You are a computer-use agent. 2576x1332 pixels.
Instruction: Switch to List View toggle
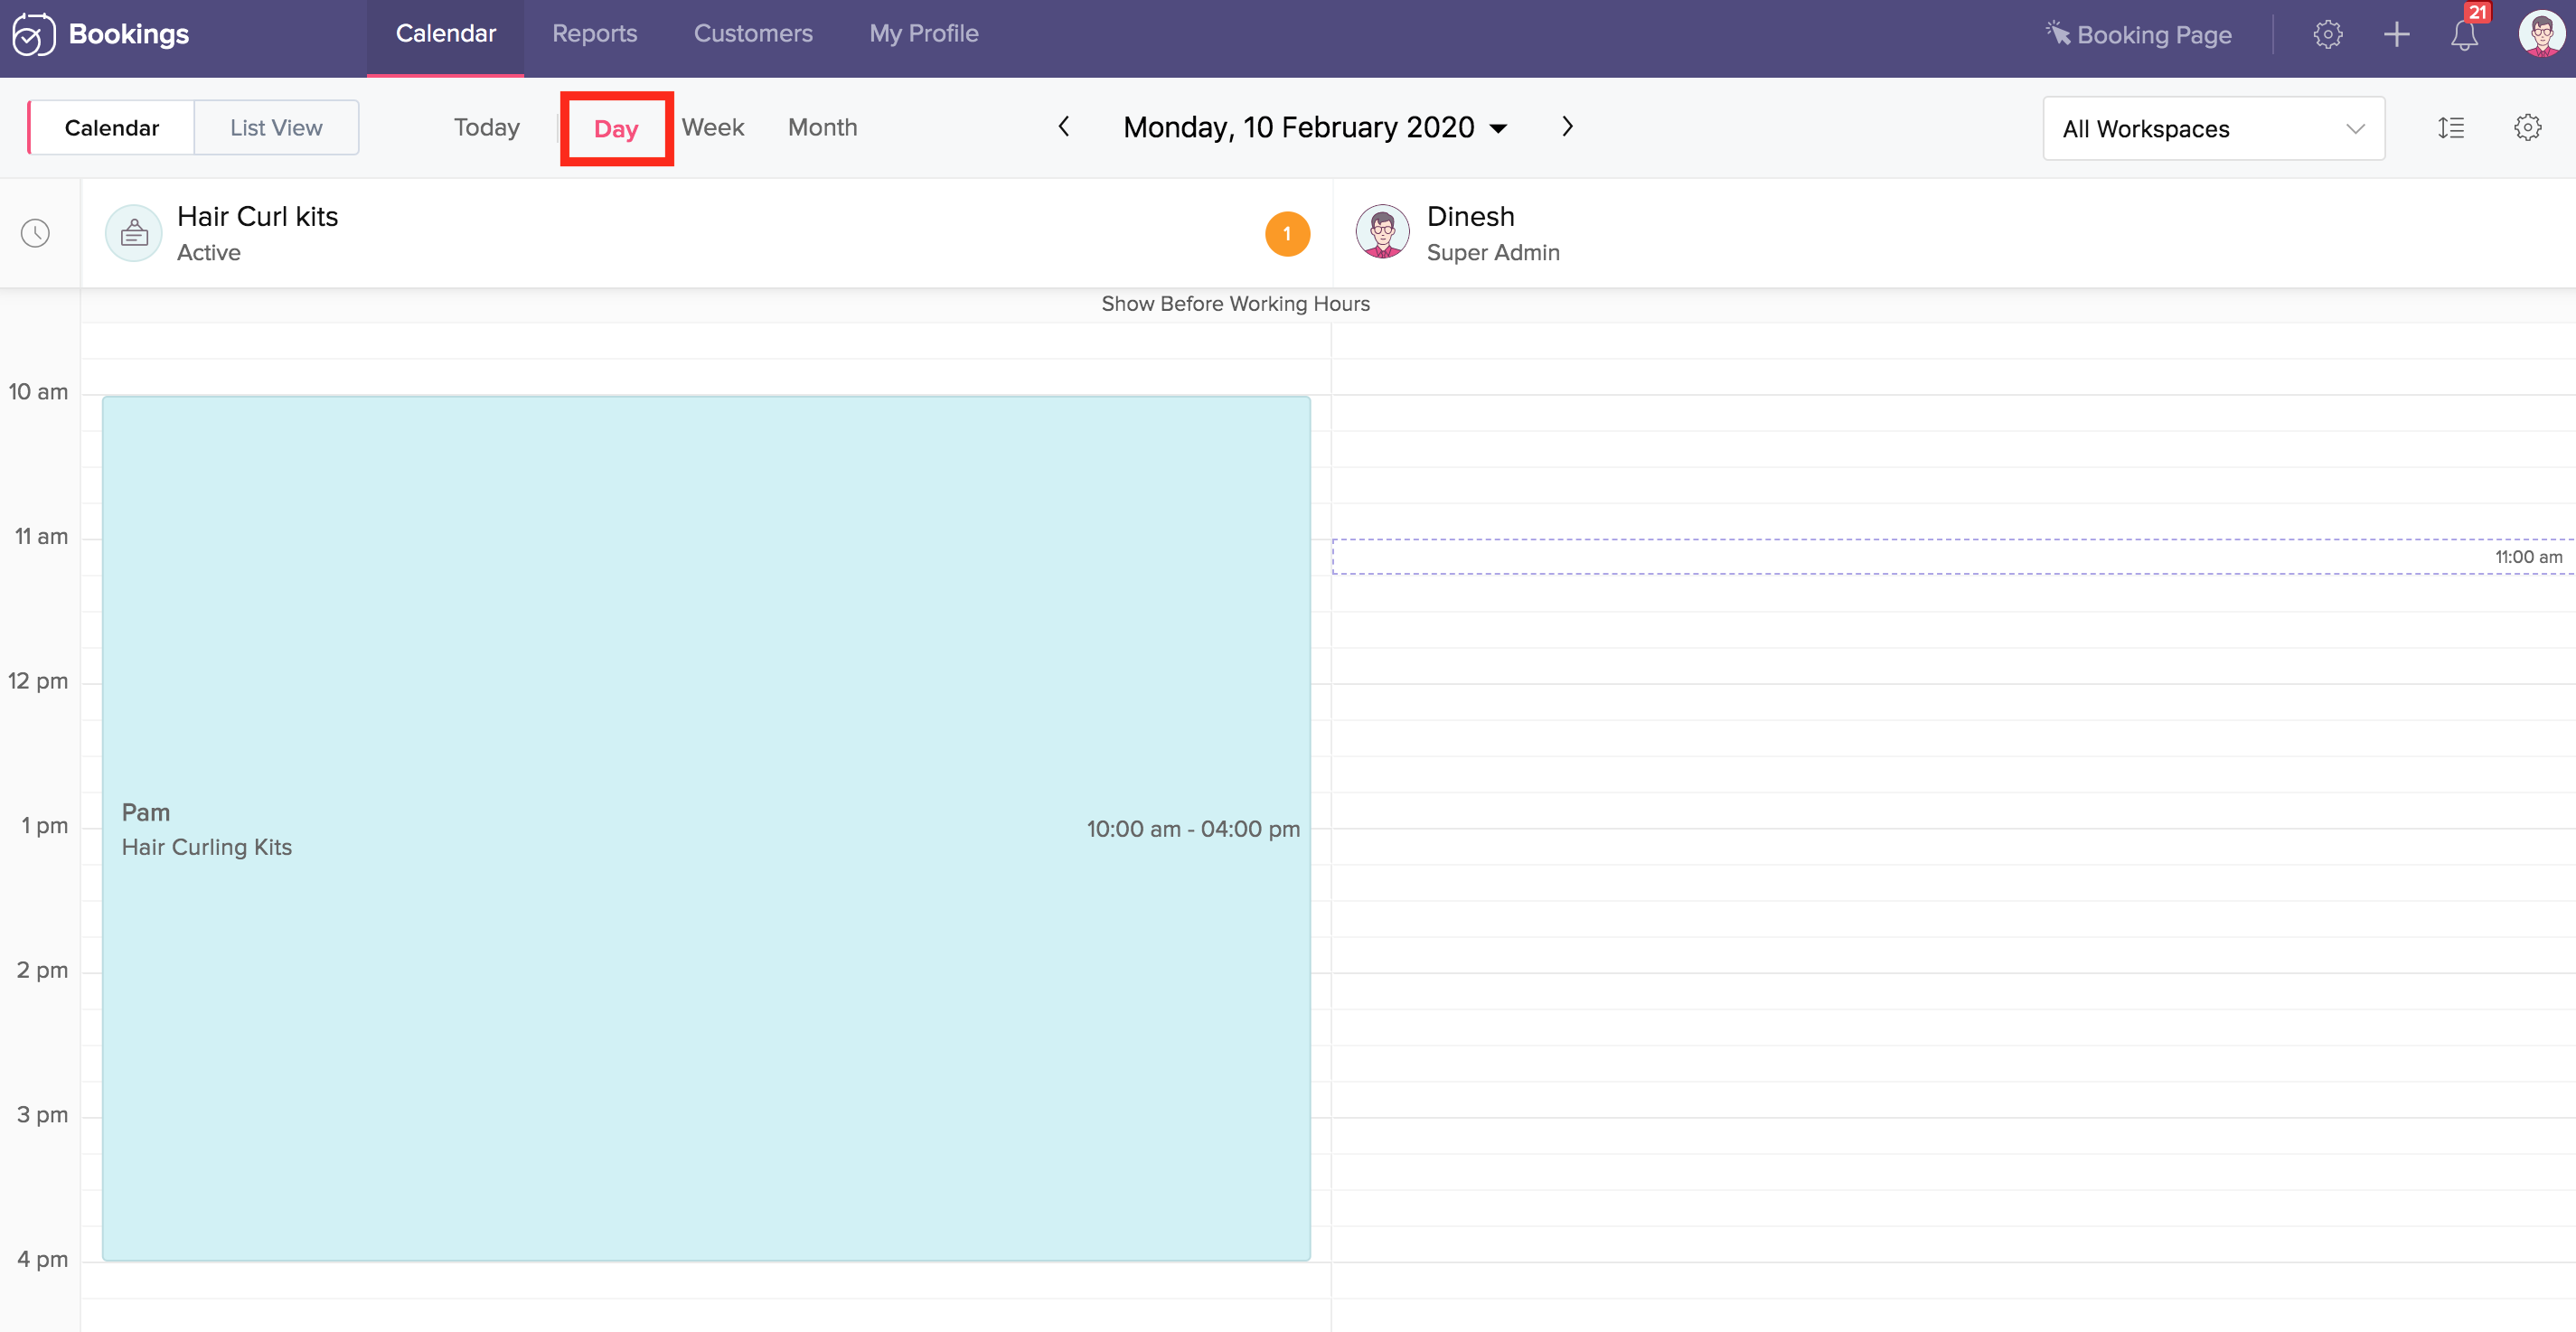(x=276, y=128)
